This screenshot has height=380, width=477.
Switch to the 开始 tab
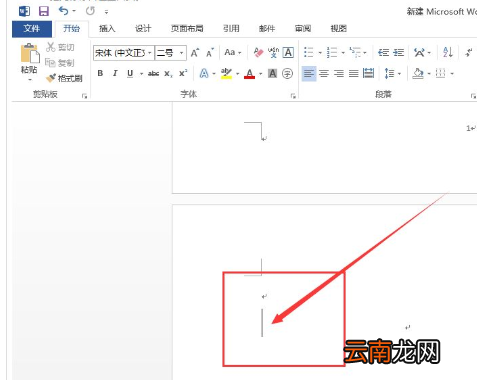click(72, 29)
